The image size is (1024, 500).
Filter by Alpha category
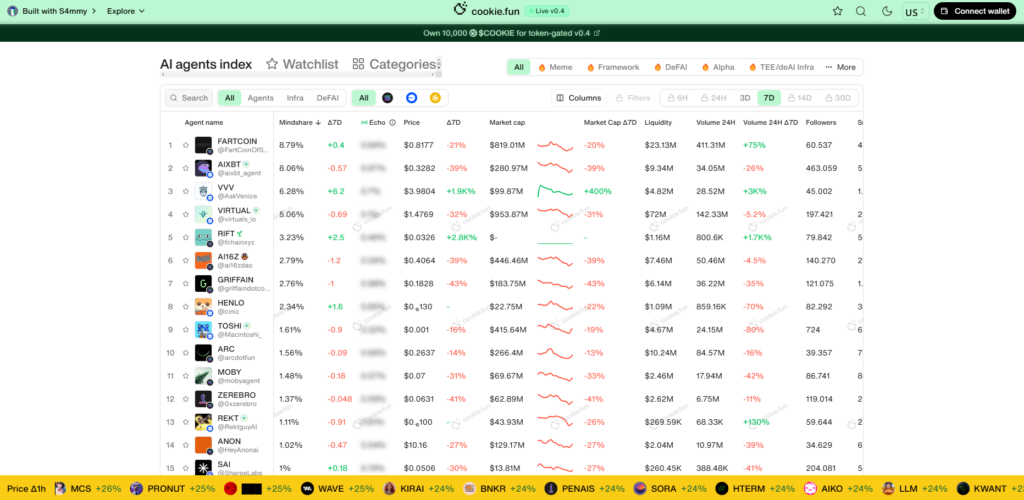(x=718, y=67)
